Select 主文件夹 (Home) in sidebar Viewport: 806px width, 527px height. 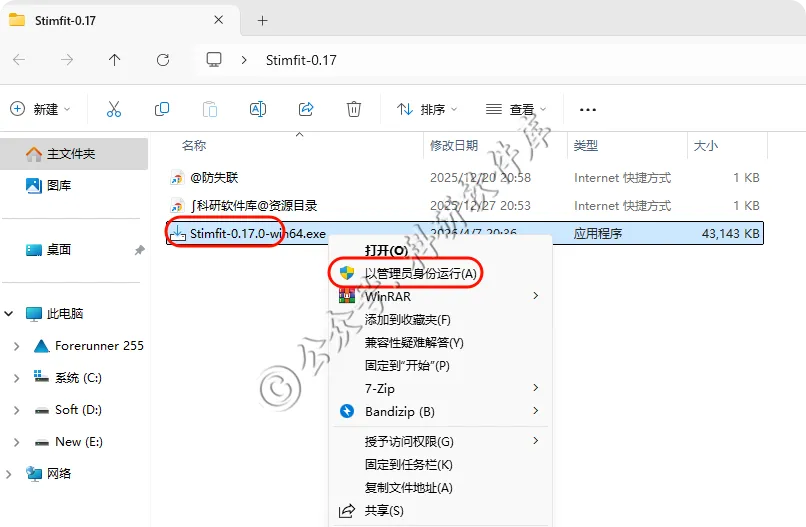[74, 154]
